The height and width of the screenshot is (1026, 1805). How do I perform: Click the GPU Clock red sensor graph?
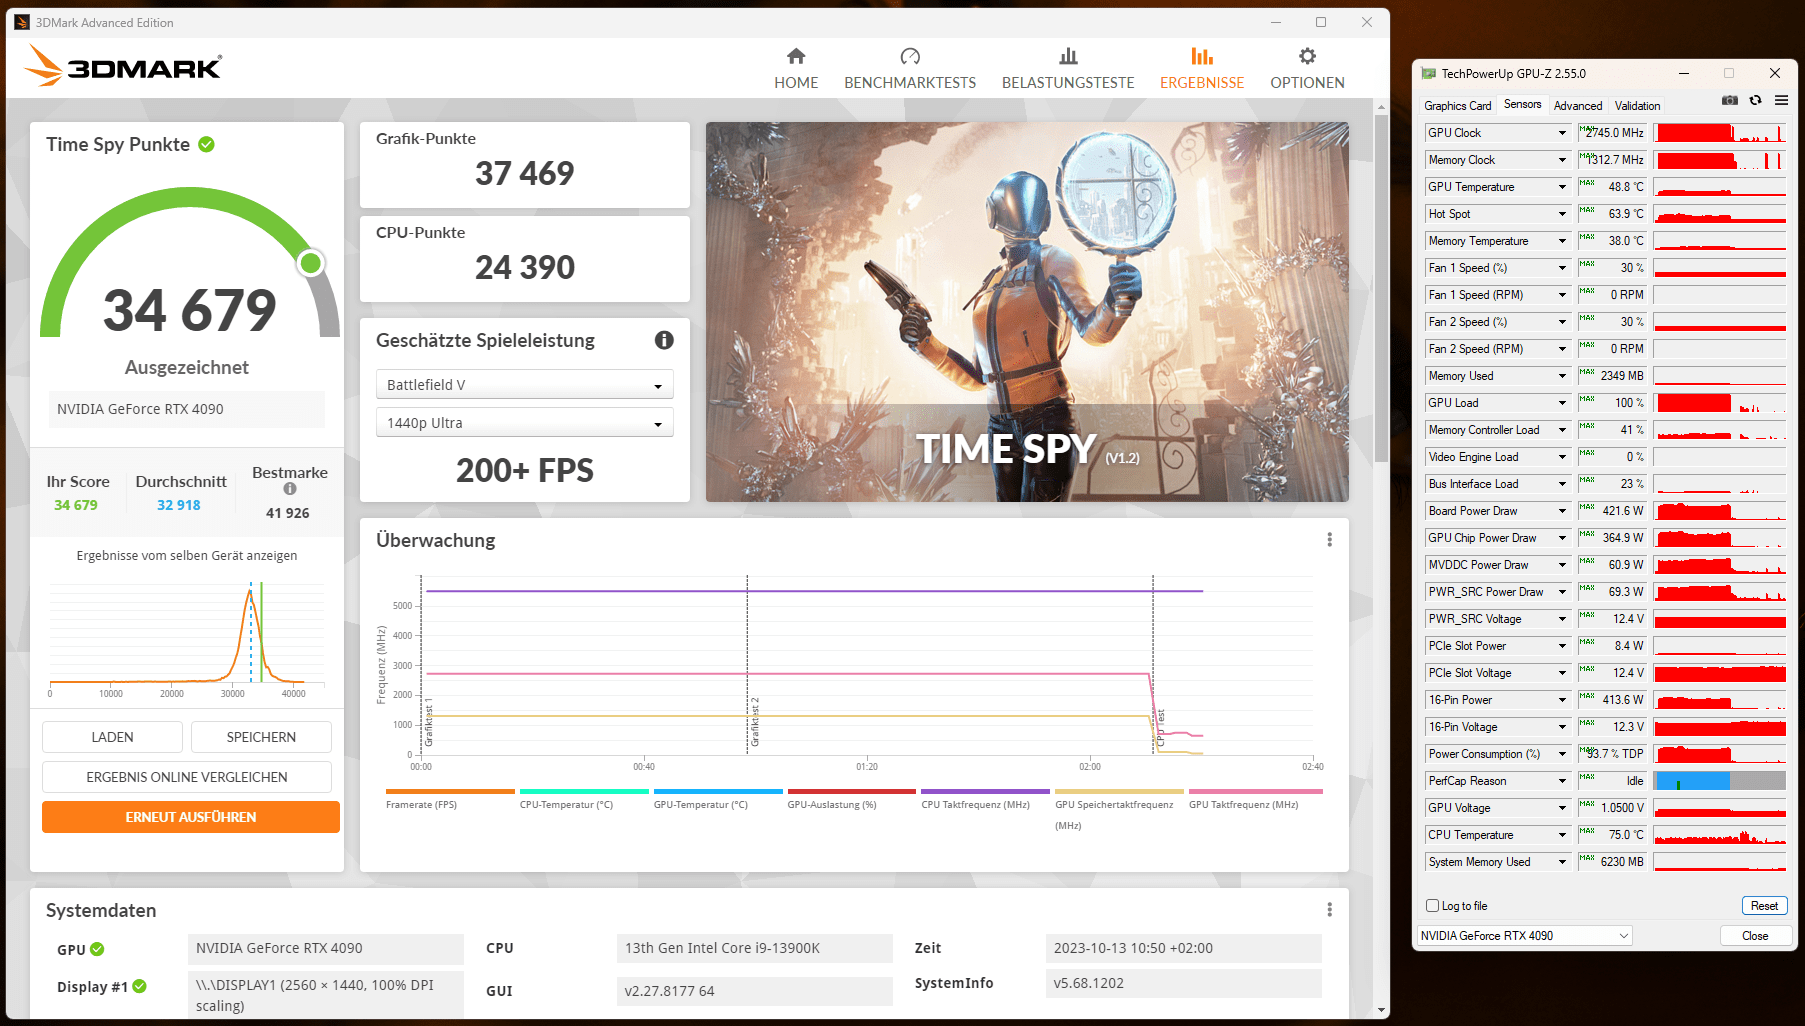click(x=1720, y=133)
